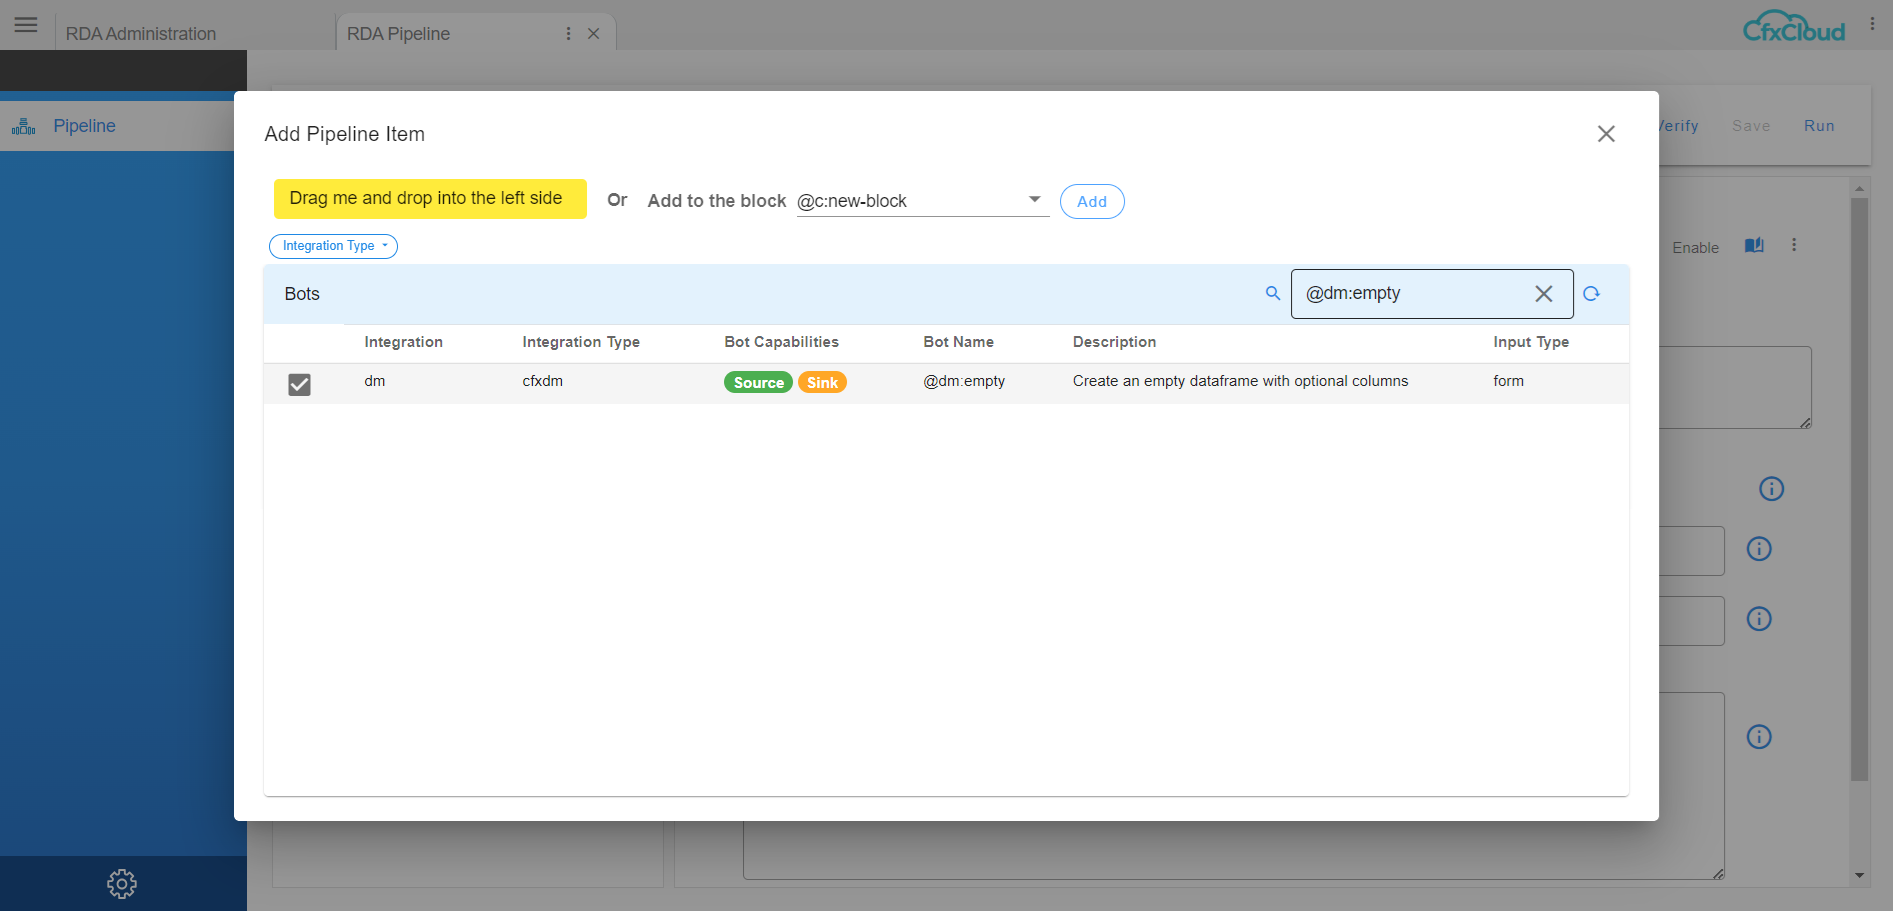Click the Add button next to the block selector

coord(1091,201)
